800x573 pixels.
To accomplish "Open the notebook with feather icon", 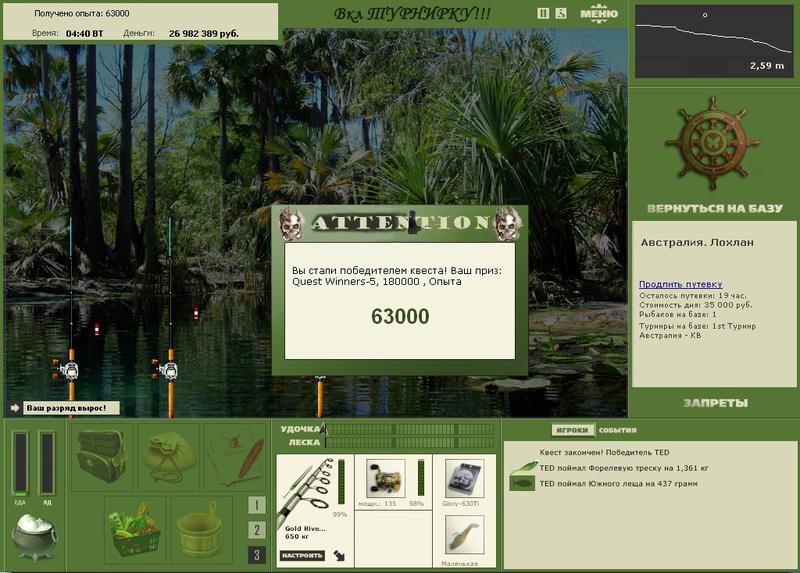I will point(236,456).
